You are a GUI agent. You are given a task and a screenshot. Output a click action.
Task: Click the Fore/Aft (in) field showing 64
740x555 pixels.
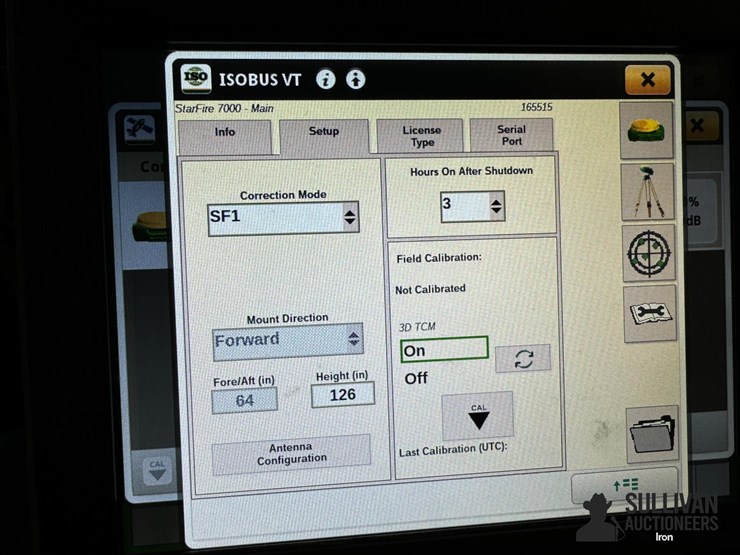244,401
